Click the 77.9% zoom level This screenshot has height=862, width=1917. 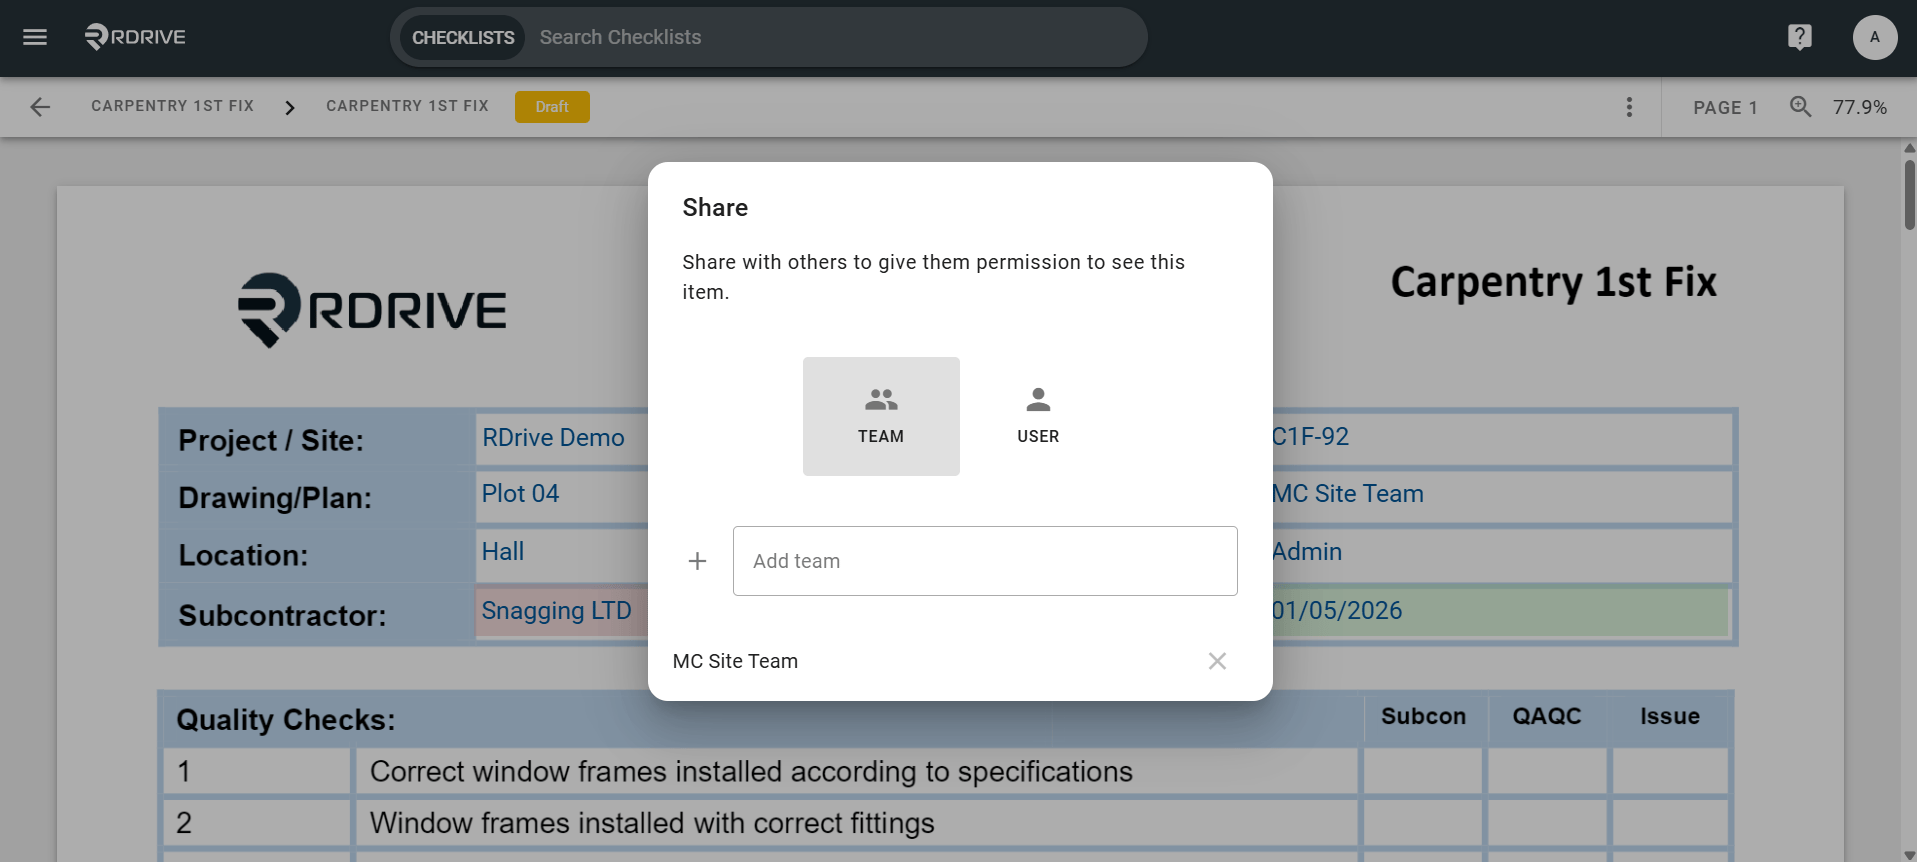coord(1859,107)
